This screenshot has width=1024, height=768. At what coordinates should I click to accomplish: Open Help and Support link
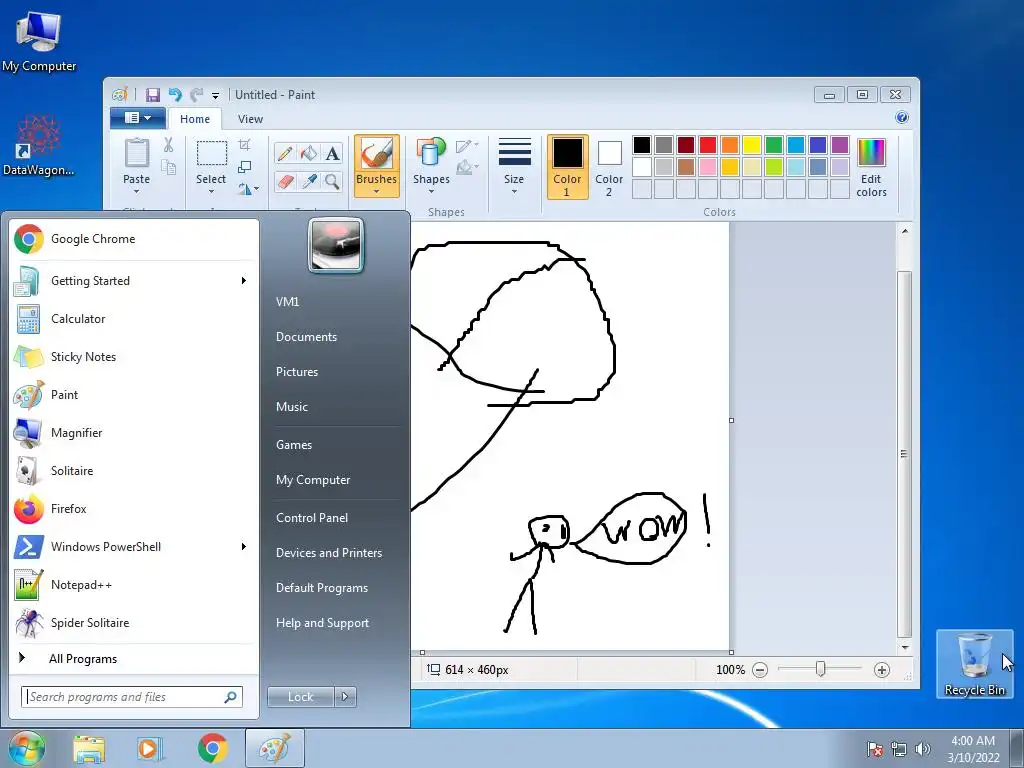click(322, 623)
